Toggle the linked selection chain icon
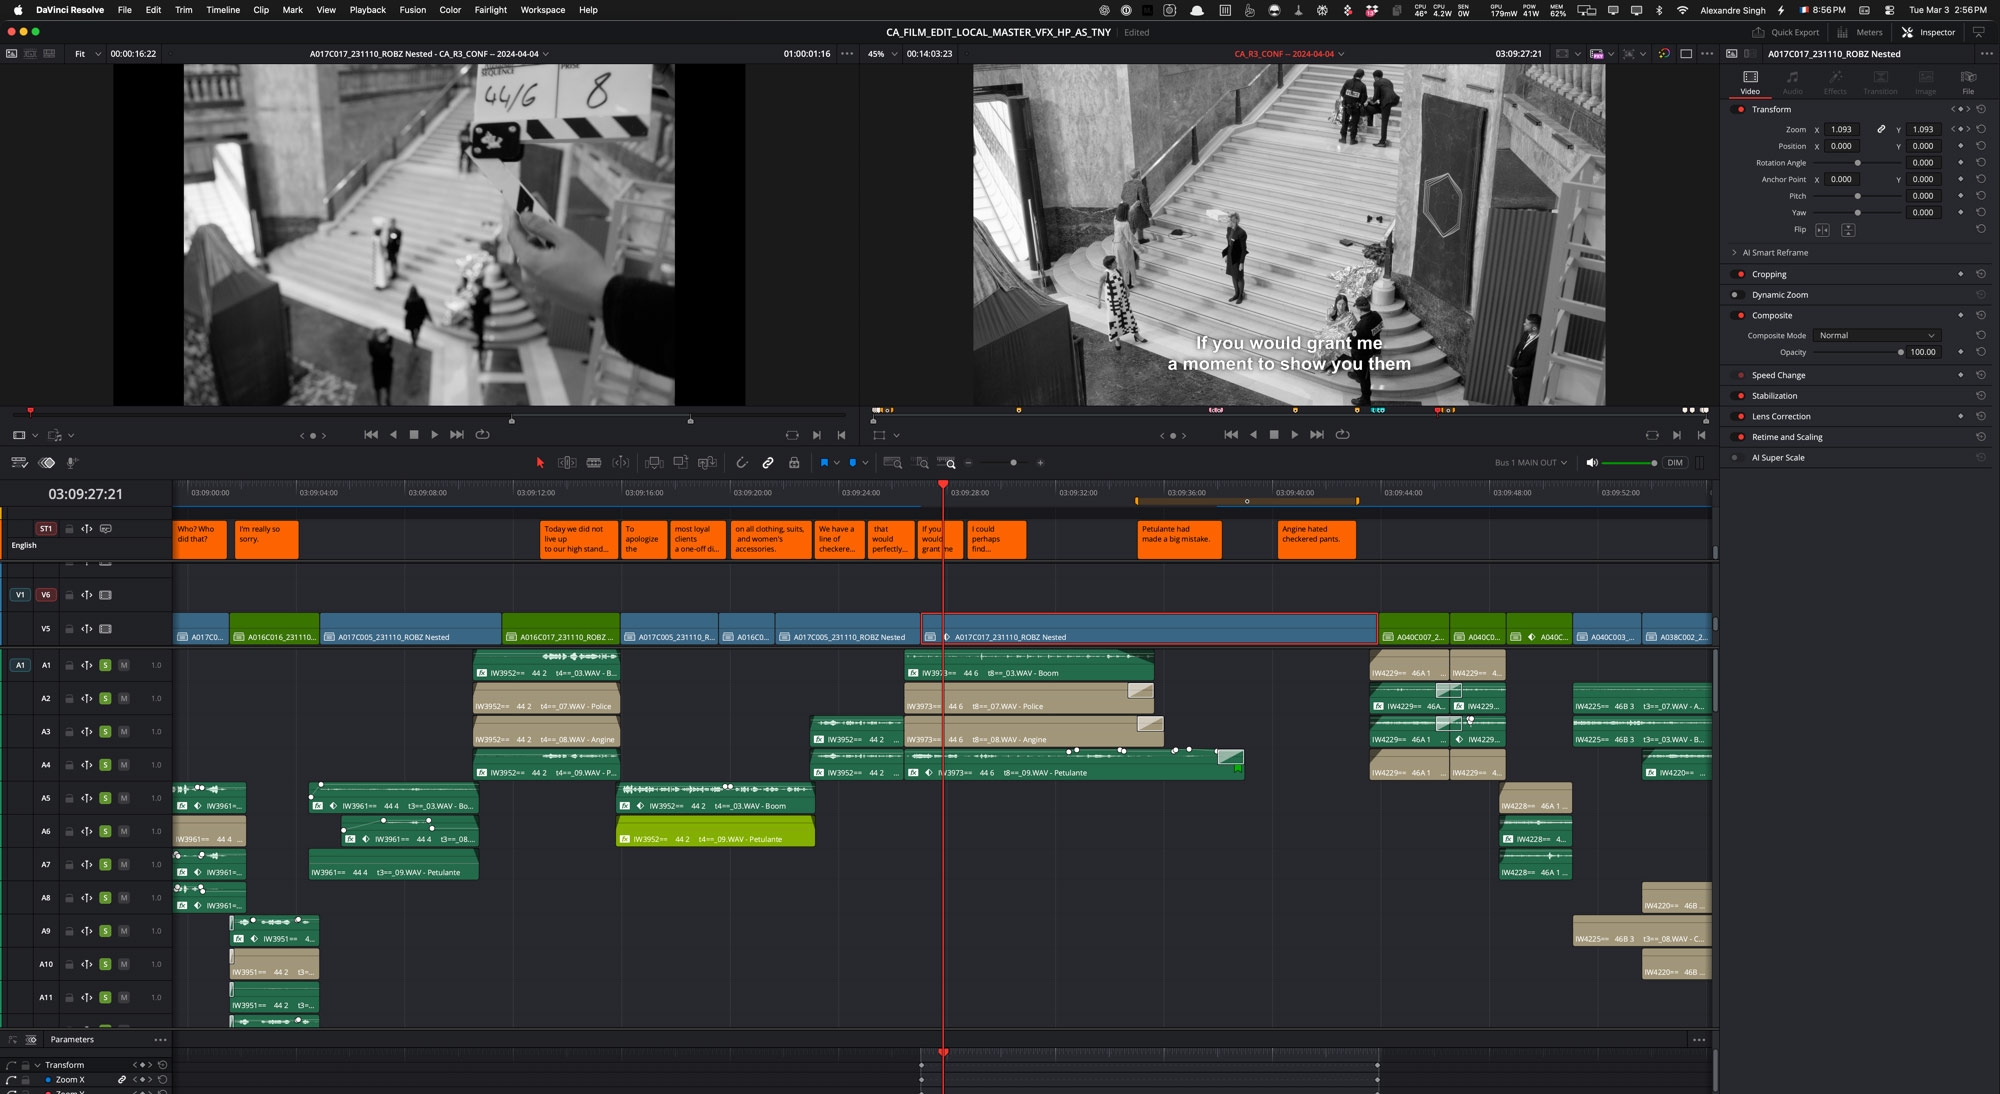The height and width of the screenshot is (1094, 2000). [x=768, y=463]
